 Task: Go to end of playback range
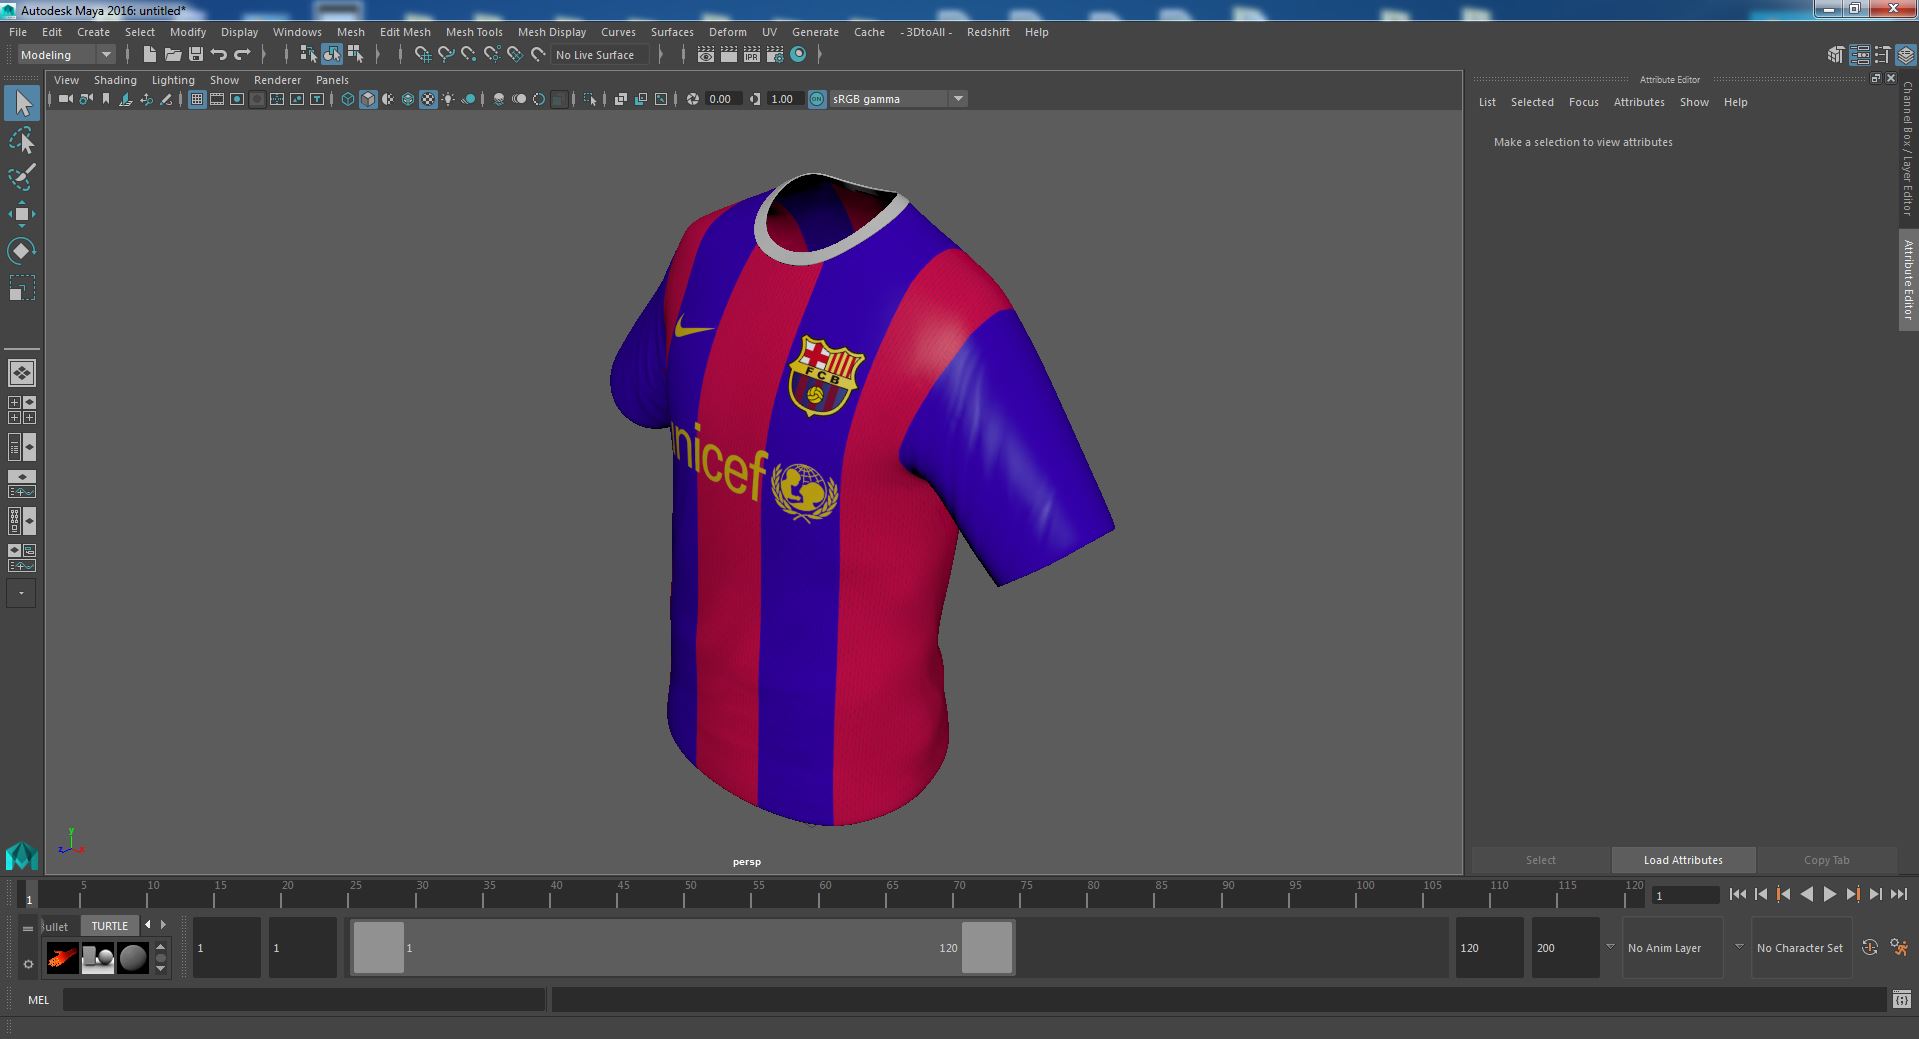click(1898, 895)
